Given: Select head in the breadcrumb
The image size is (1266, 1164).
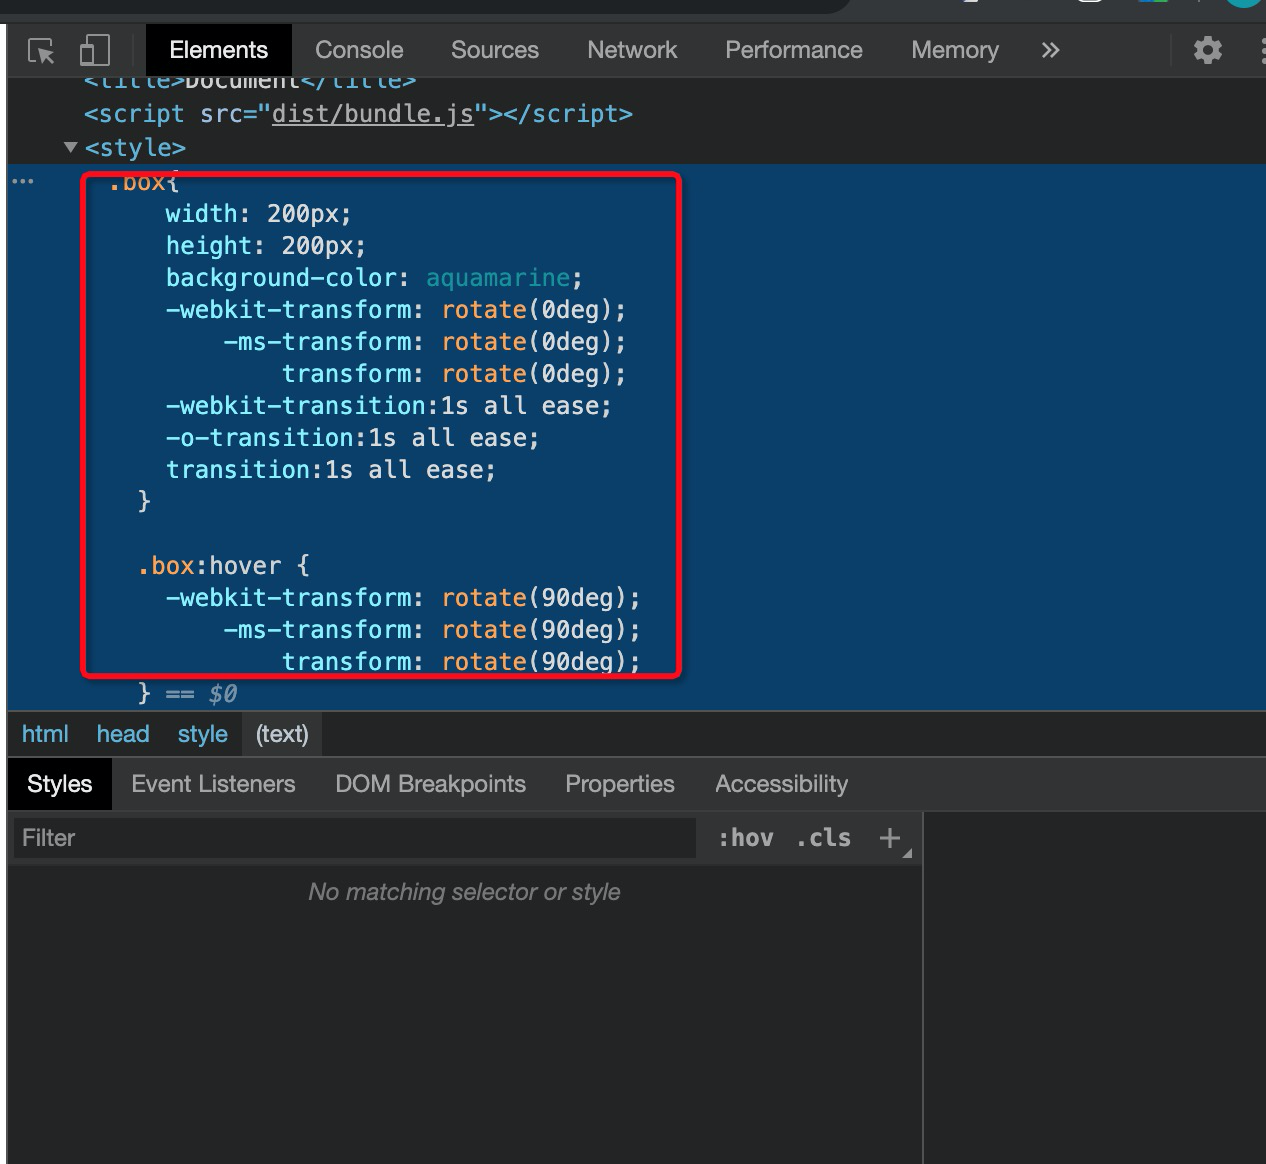Looking at the screenshot, I should coord(123,734).
